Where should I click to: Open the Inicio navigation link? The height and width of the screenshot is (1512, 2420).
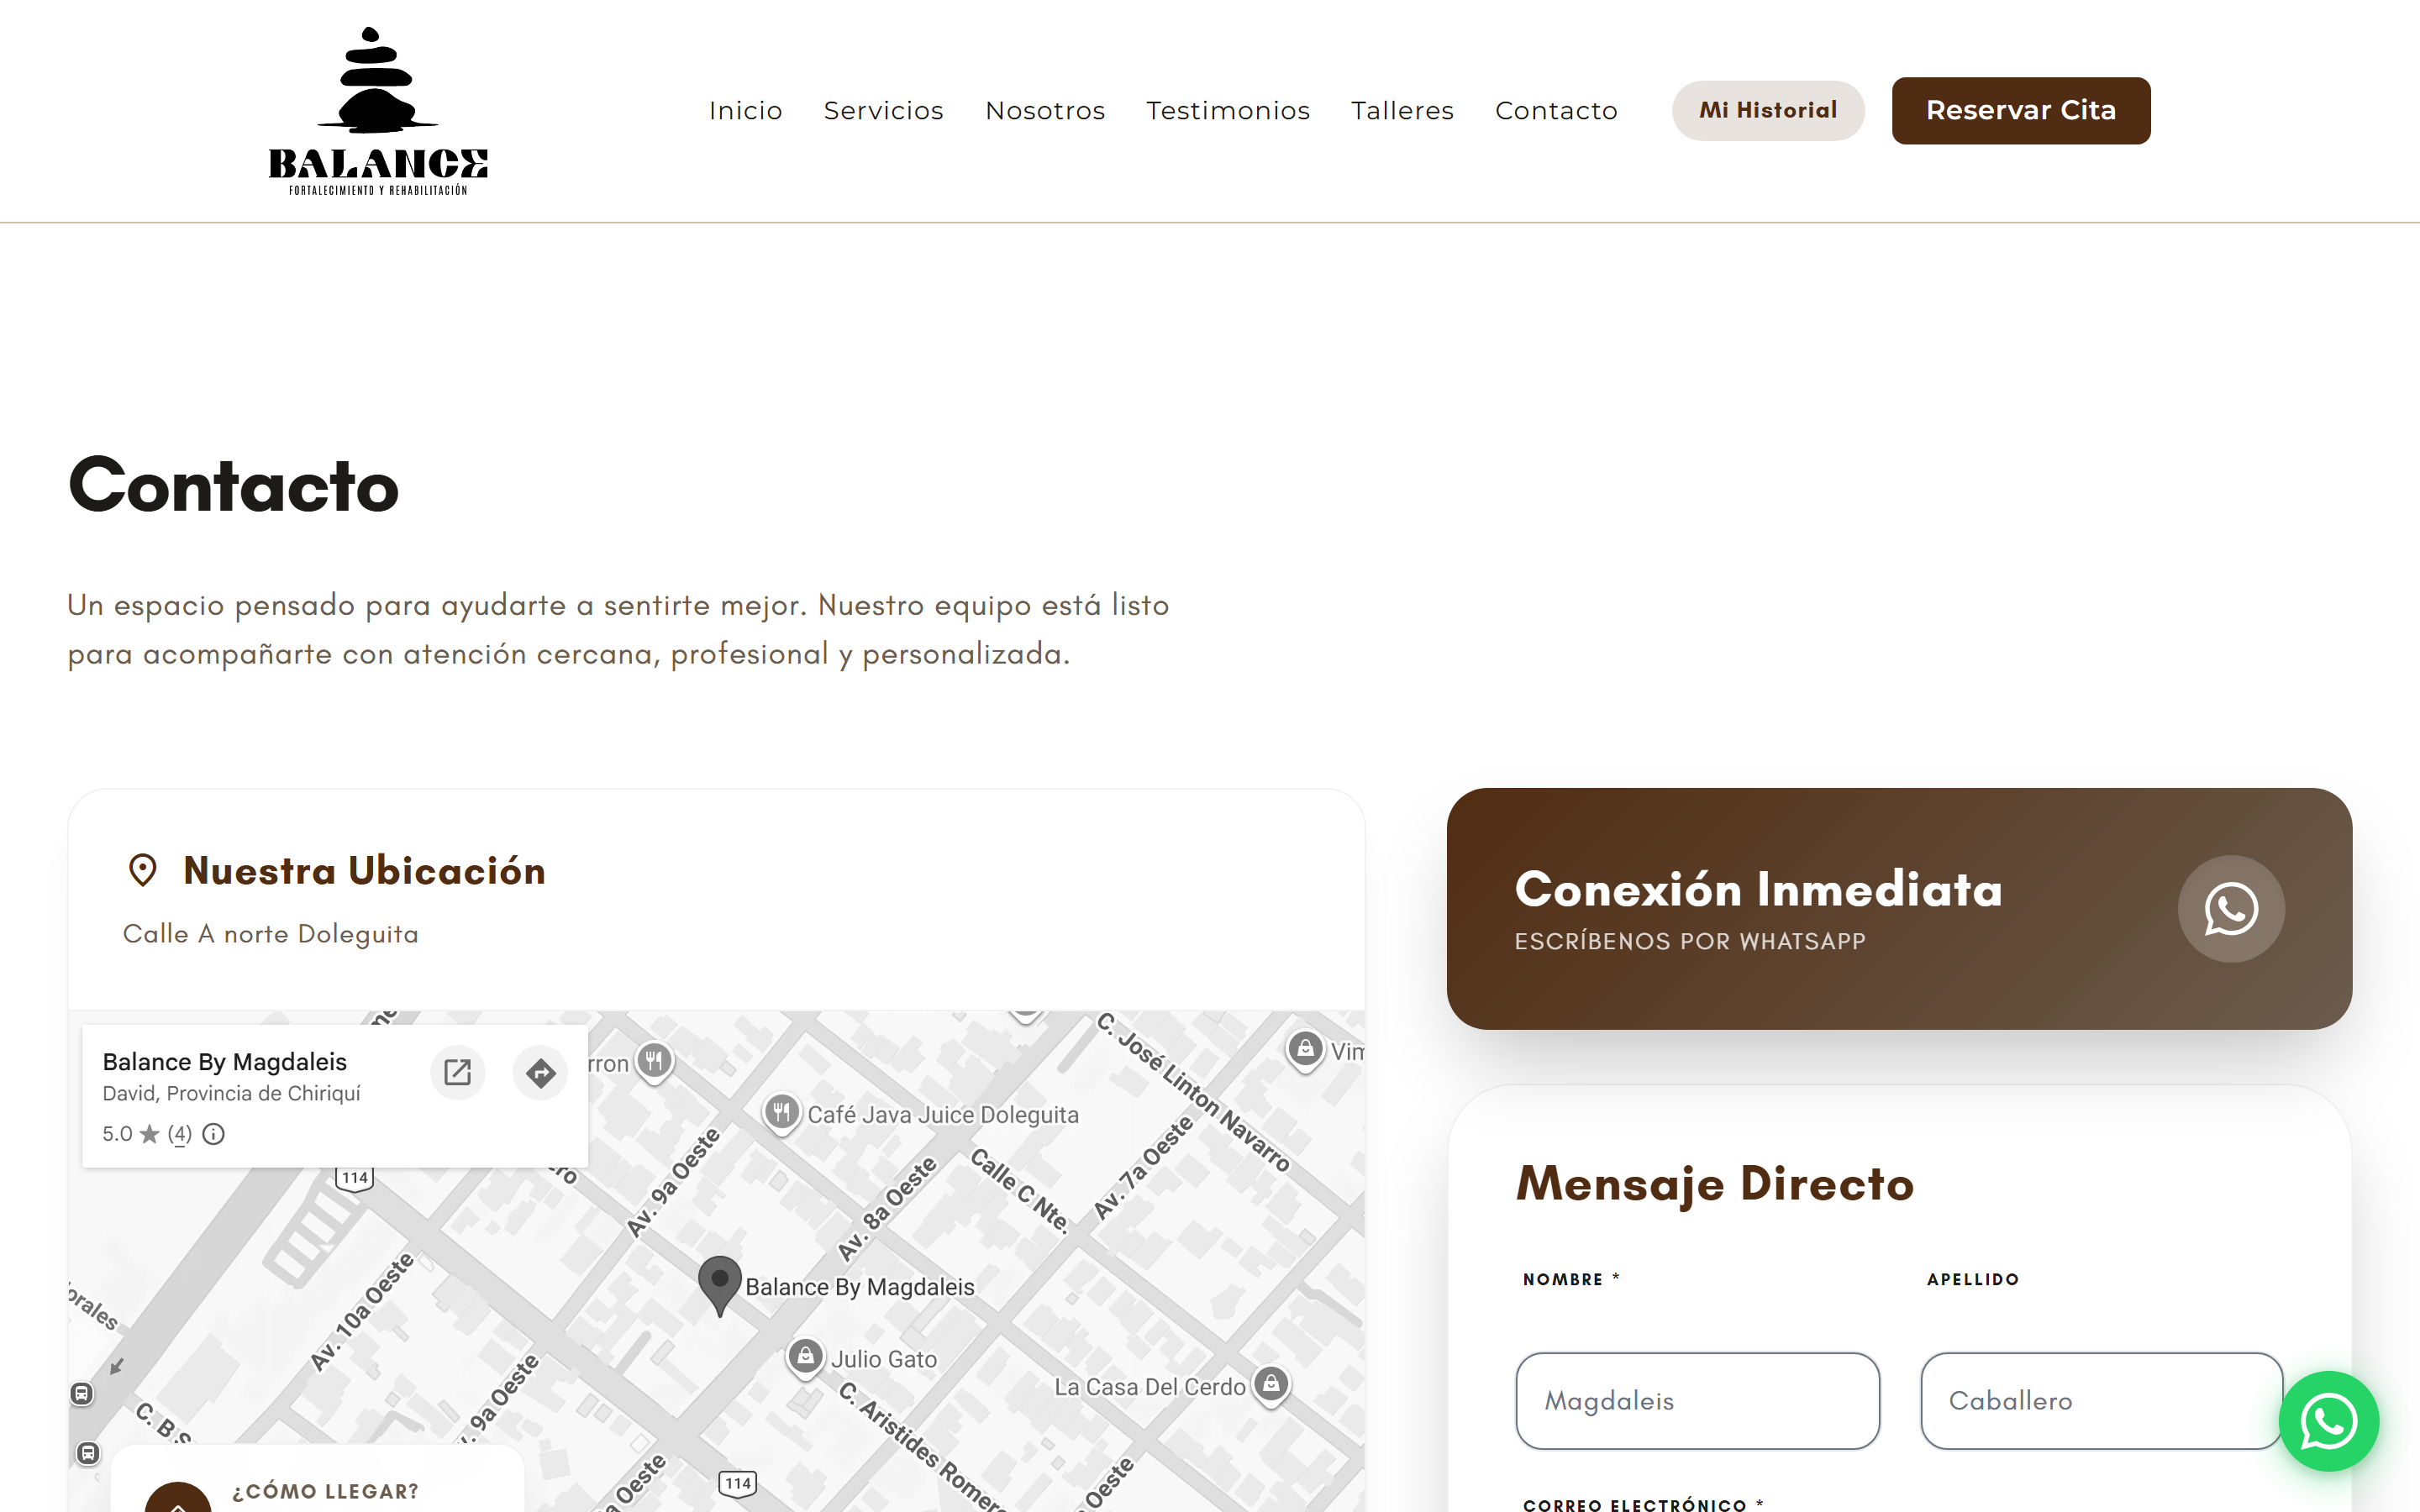tap(745, 110)
